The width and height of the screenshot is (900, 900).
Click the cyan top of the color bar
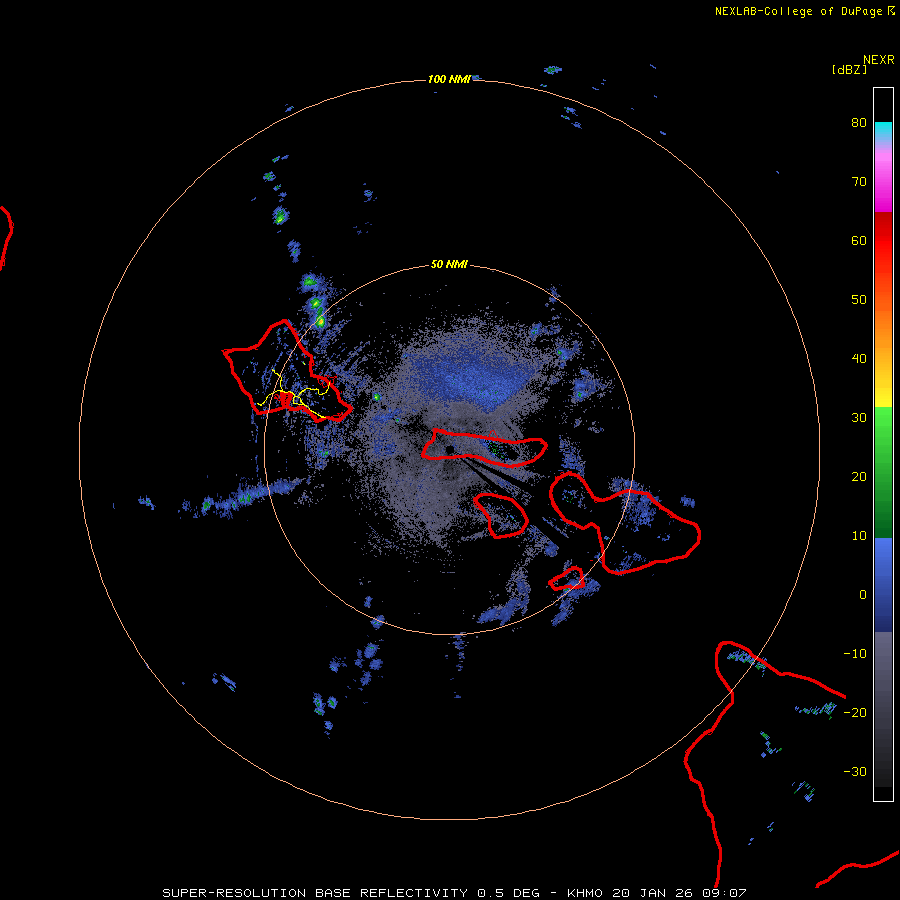[x=883, y=131]
